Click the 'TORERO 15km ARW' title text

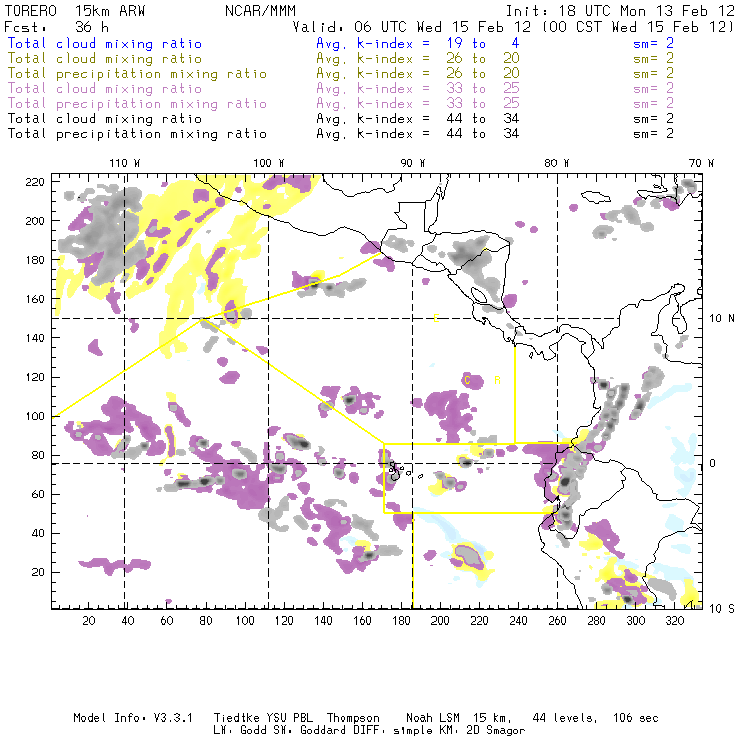75,11
